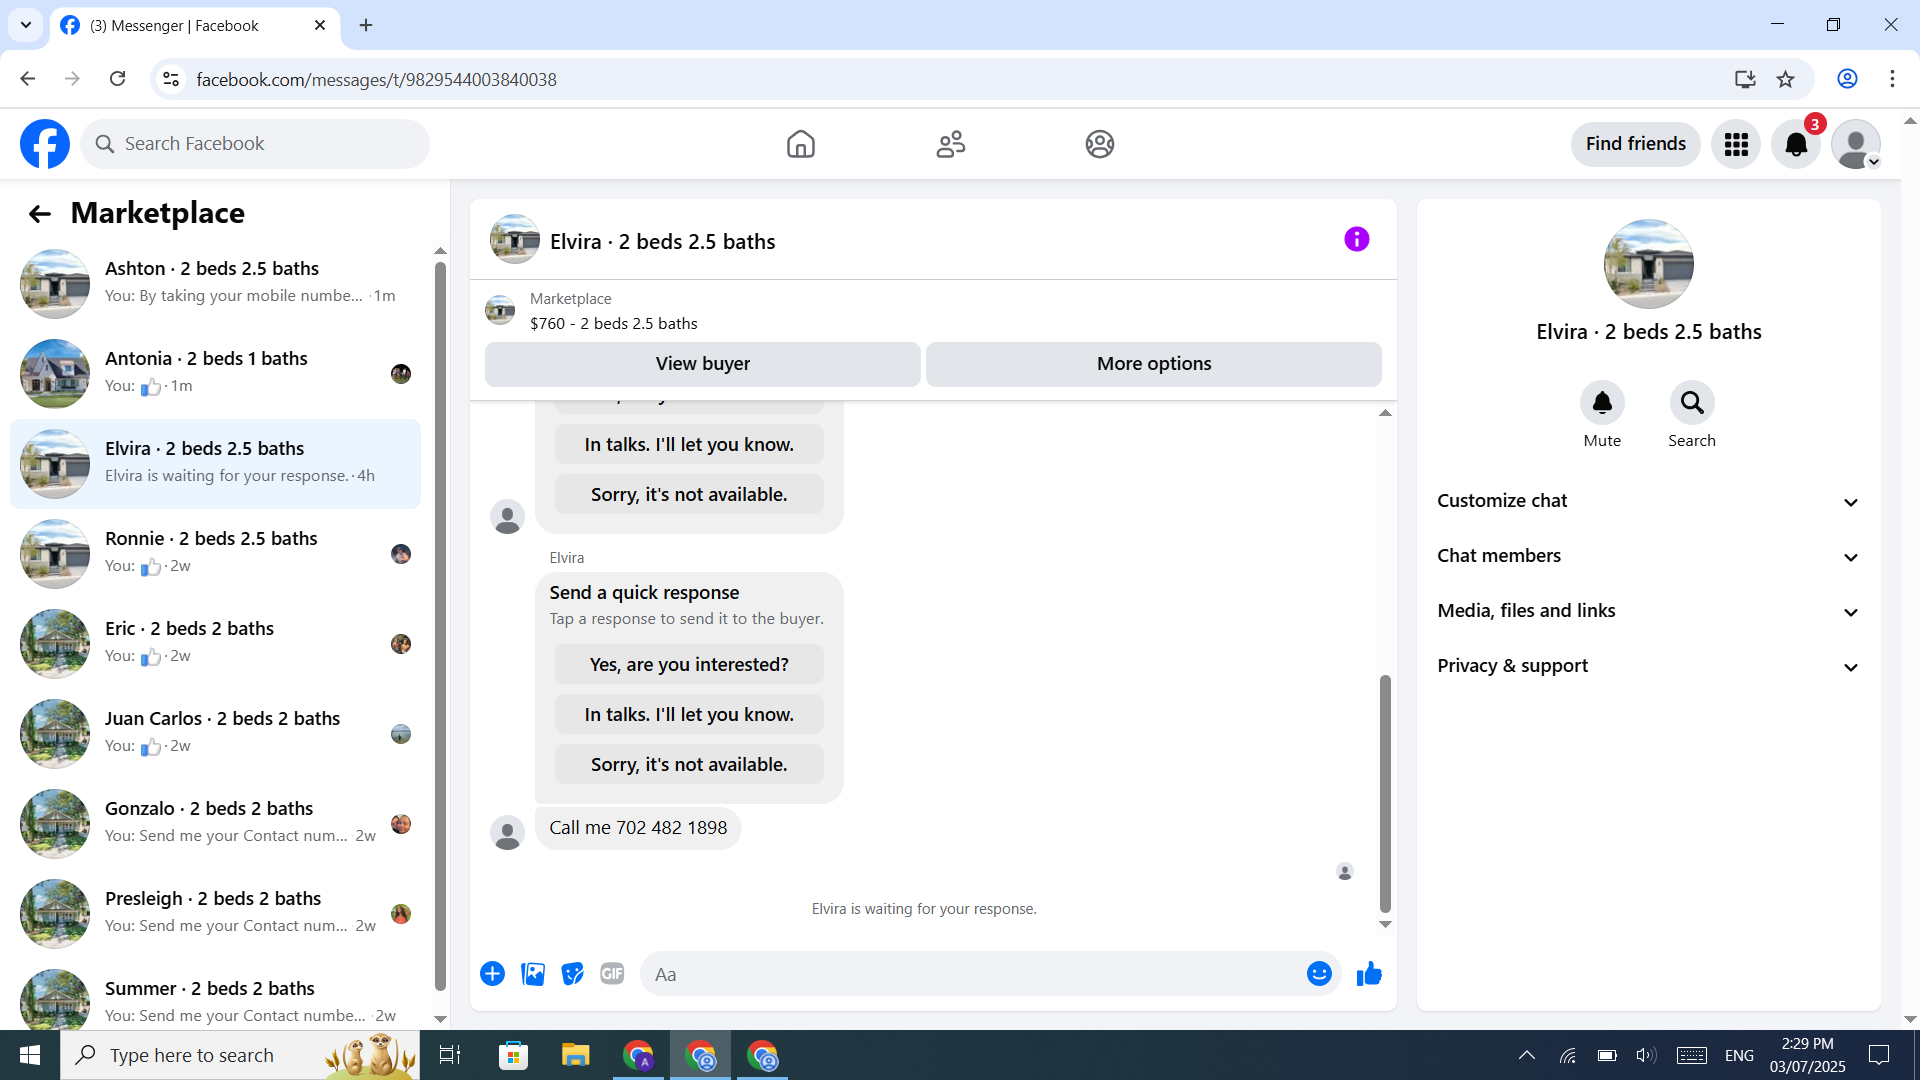Open the emoji picker
This screenshot has height=1080, width=1920.
click(x=1319, y=974)
